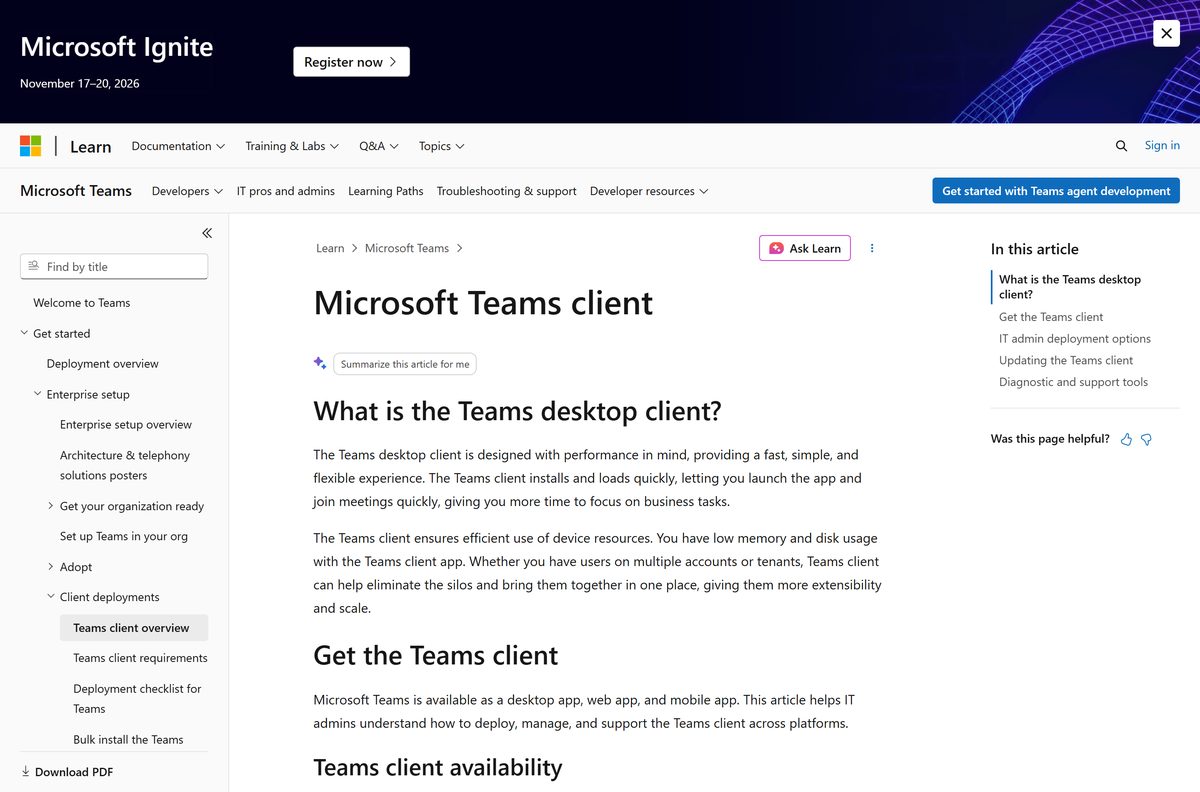
Task: Collapse the Enterprise setup node
Action: click(x=38, y=394)
